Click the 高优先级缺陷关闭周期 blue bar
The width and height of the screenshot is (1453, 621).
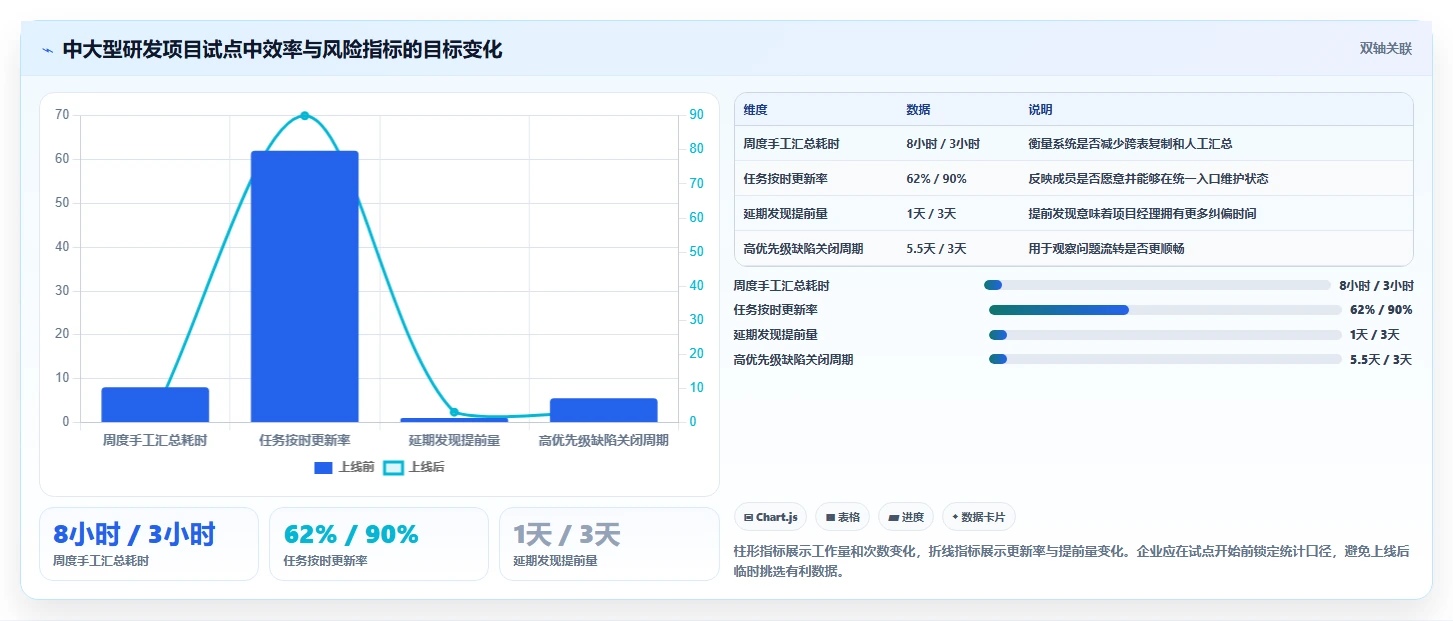pyautogui.click(x=604, y=410)
